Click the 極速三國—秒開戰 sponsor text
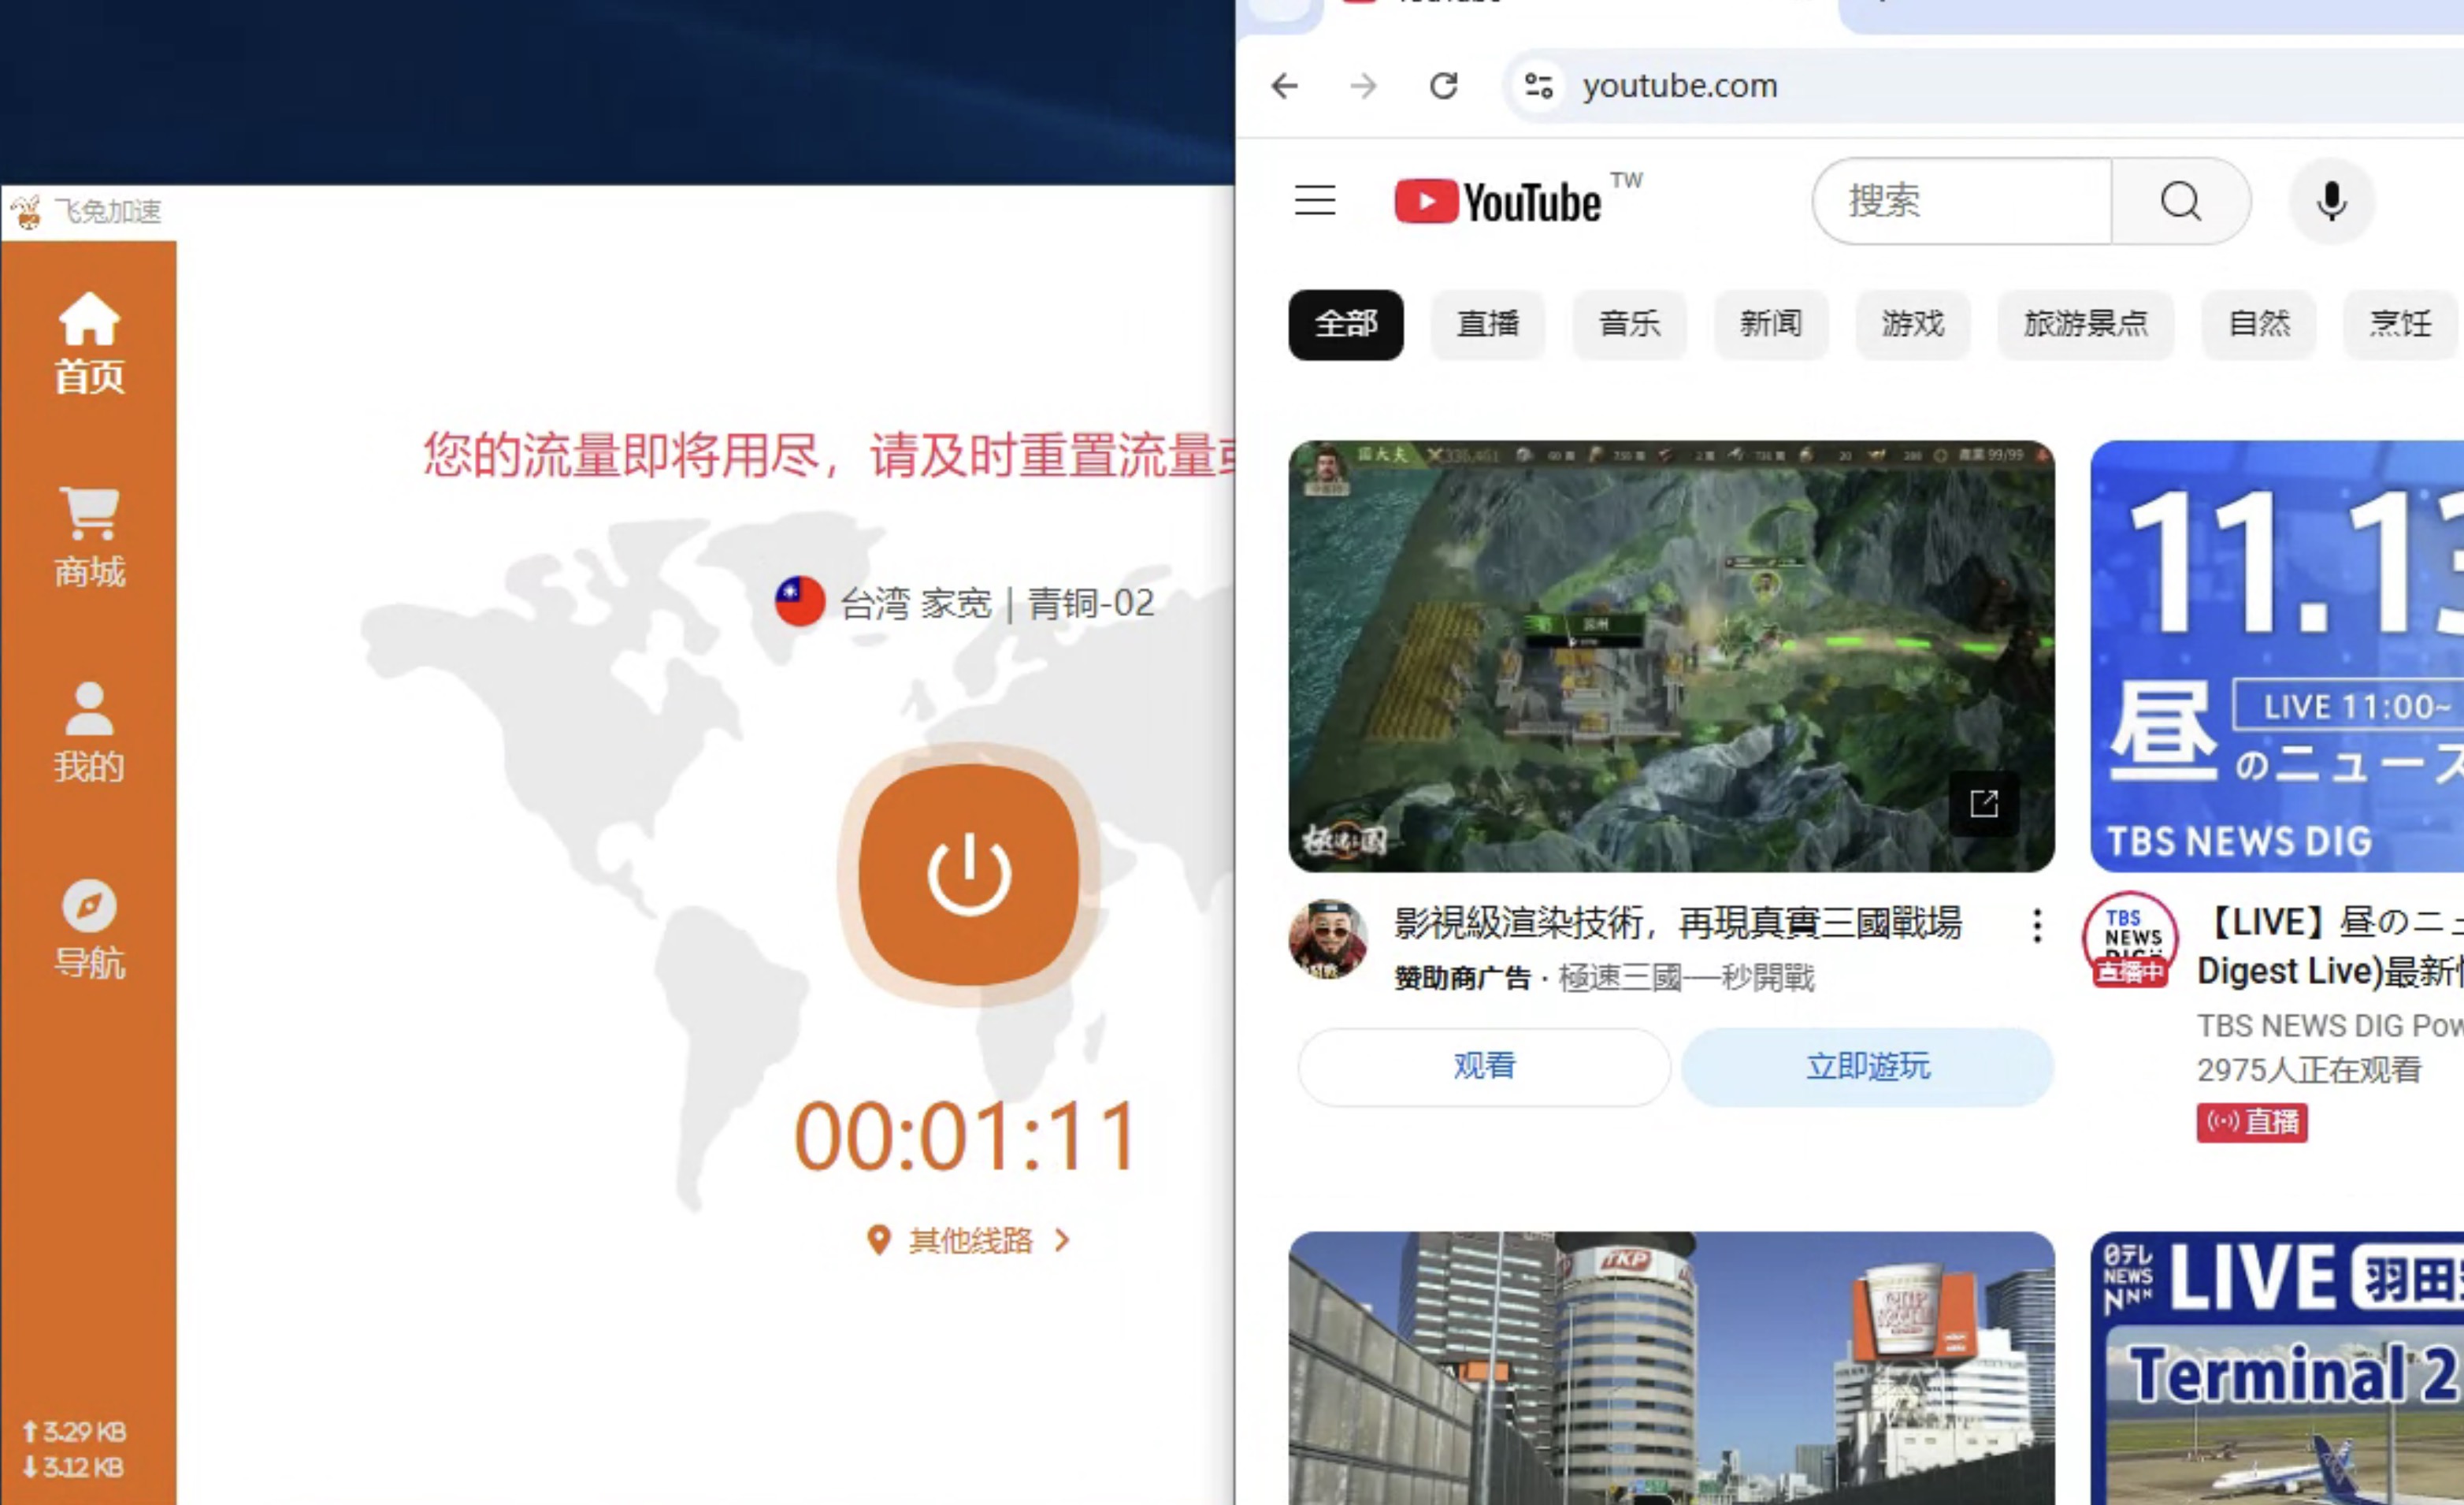2464x1505 pixels. 1686,977
